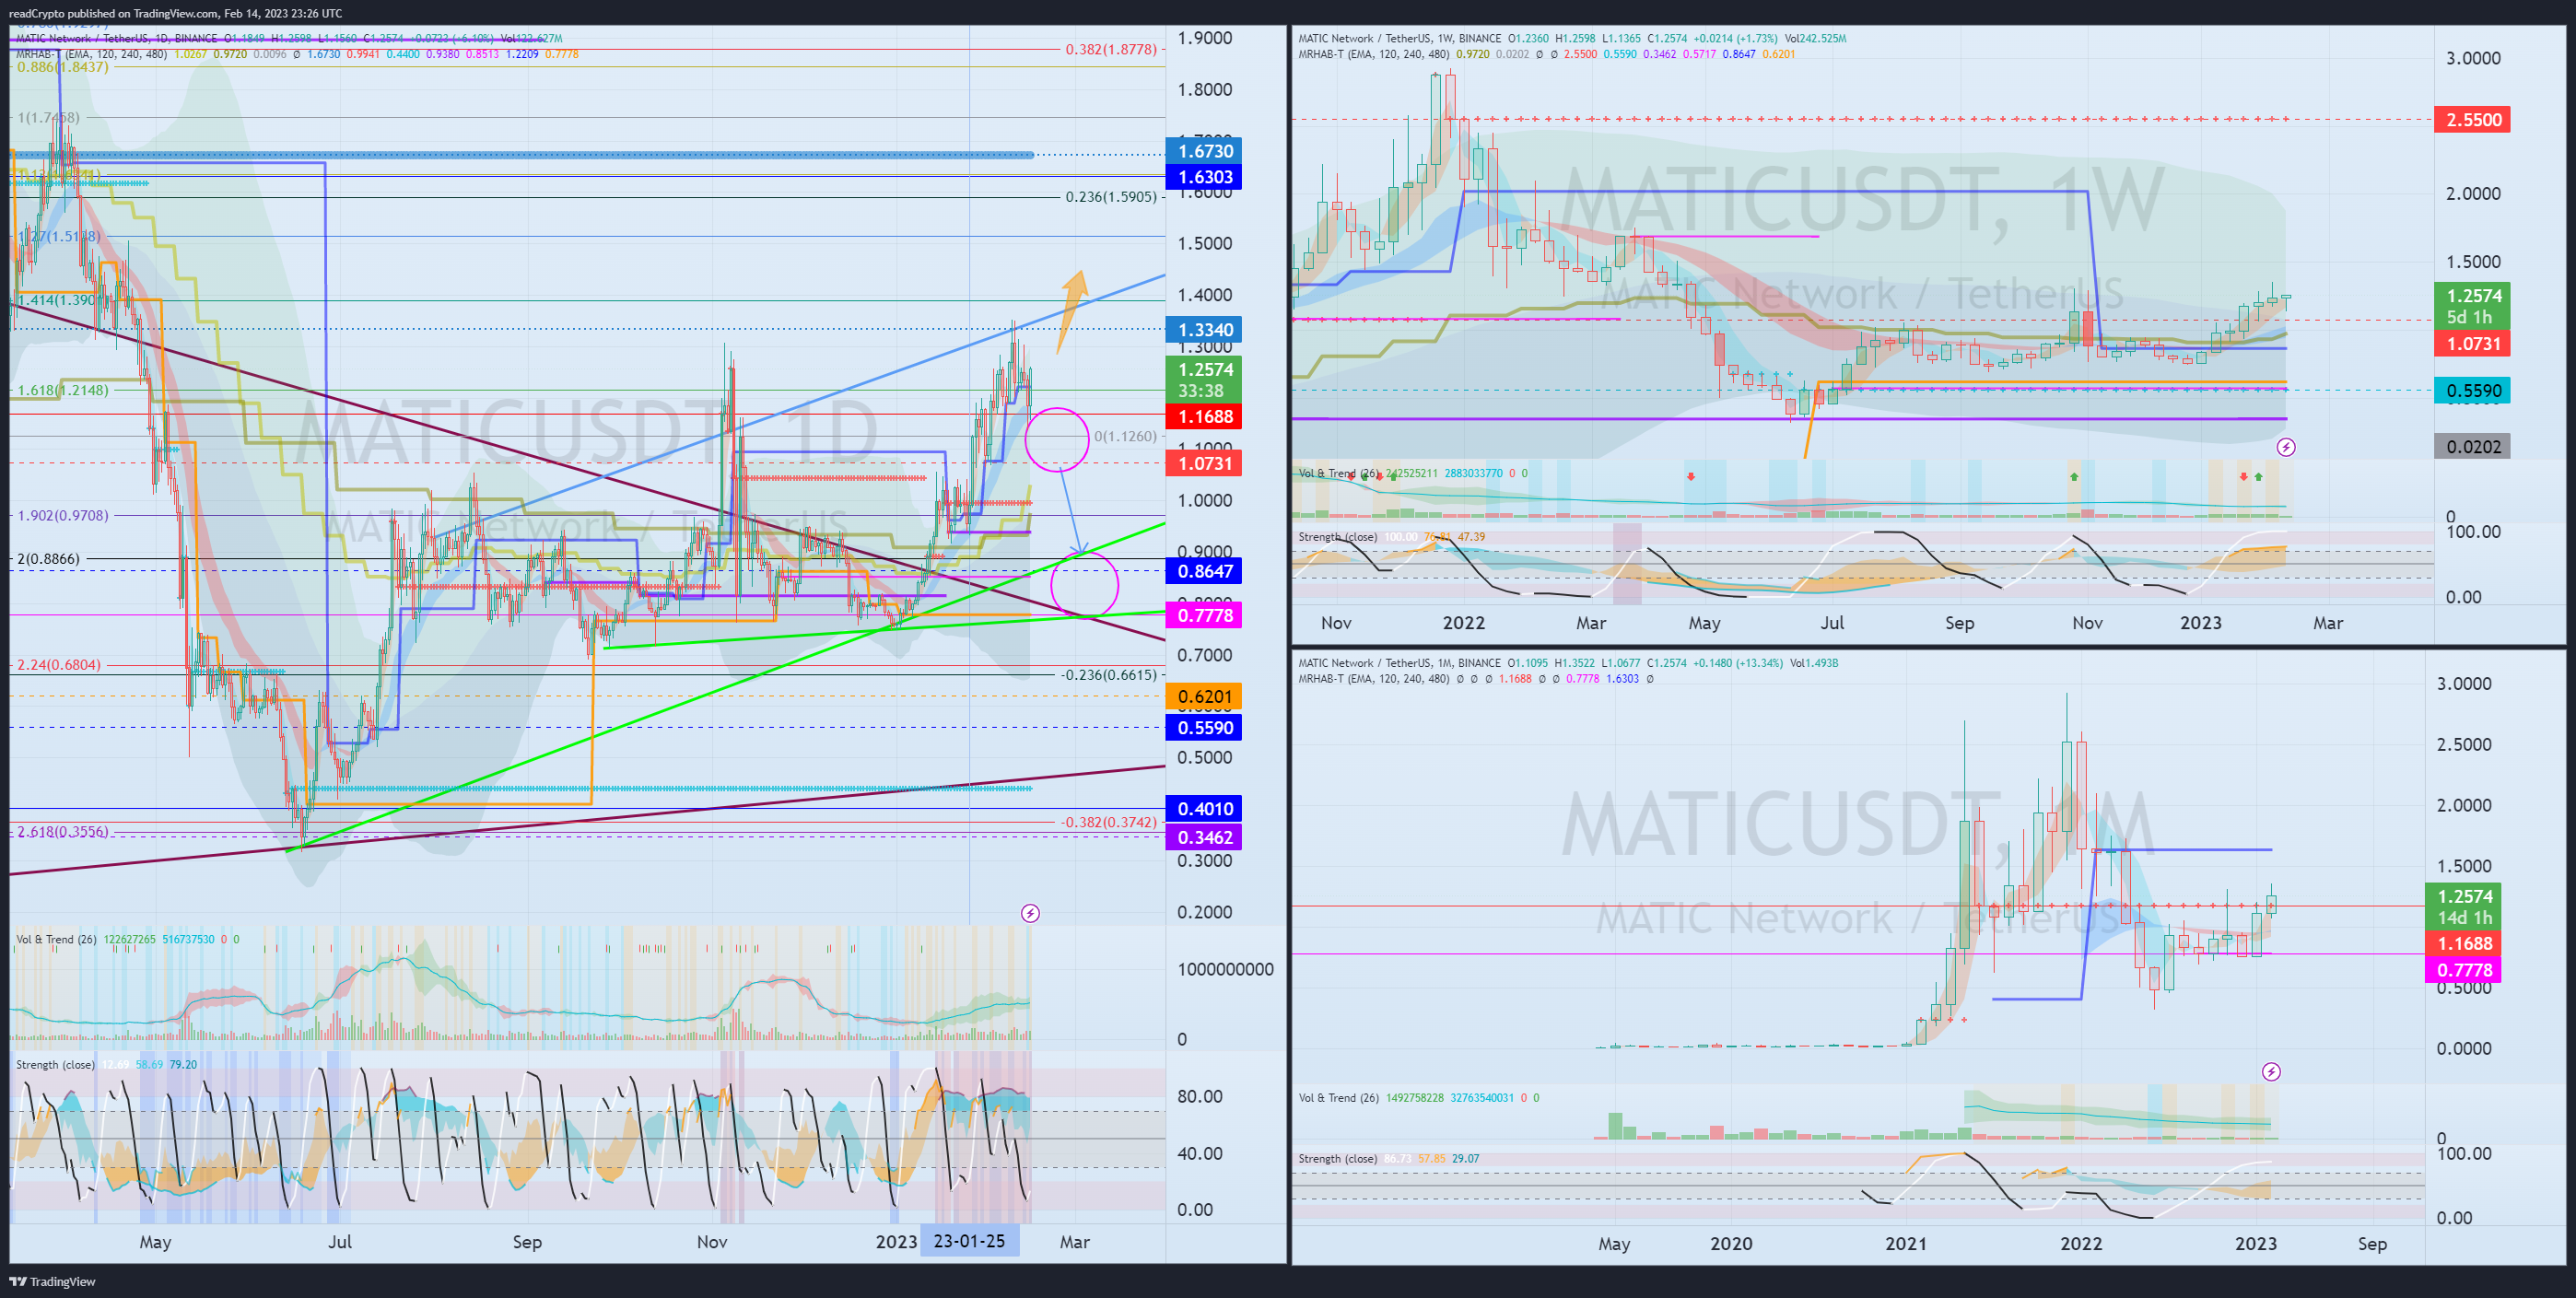This screenshot has height=1298, width=2576.
Task: Click the Nov label on 1D time axis
Action: tap(712, 1242)
